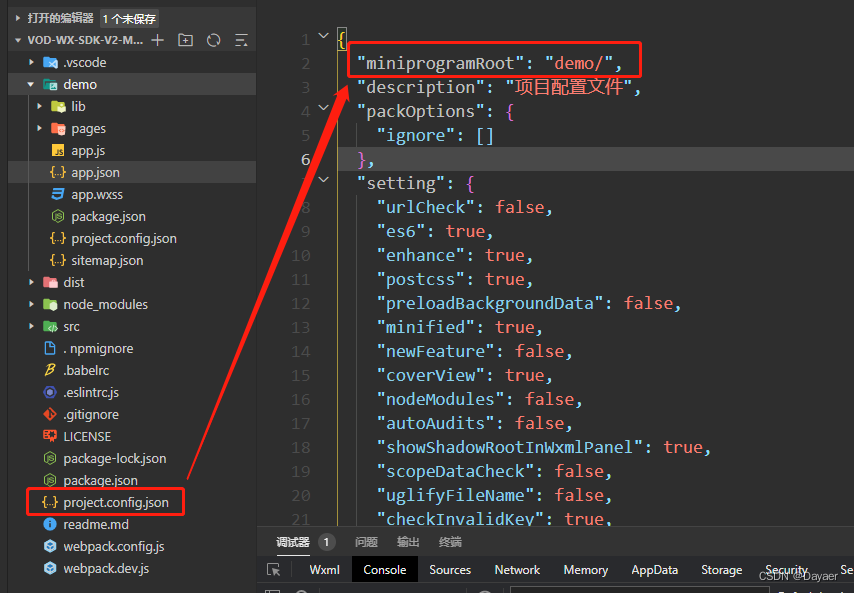Click the sitemap.json braces icon
854x593 pixels.
(58, 260)
